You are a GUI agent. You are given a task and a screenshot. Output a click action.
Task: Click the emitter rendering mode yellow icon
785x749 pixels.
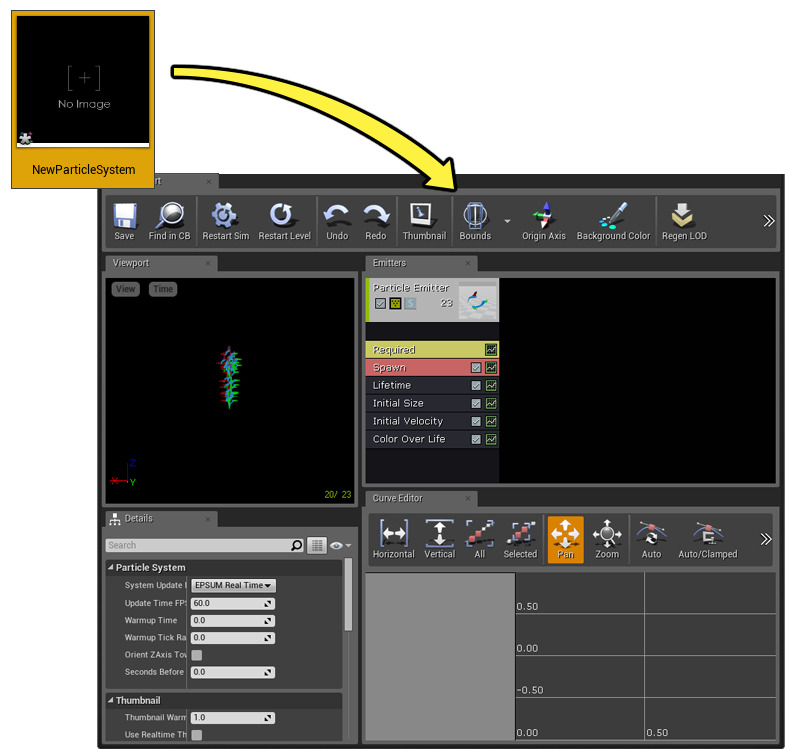(x=396, y=303)
